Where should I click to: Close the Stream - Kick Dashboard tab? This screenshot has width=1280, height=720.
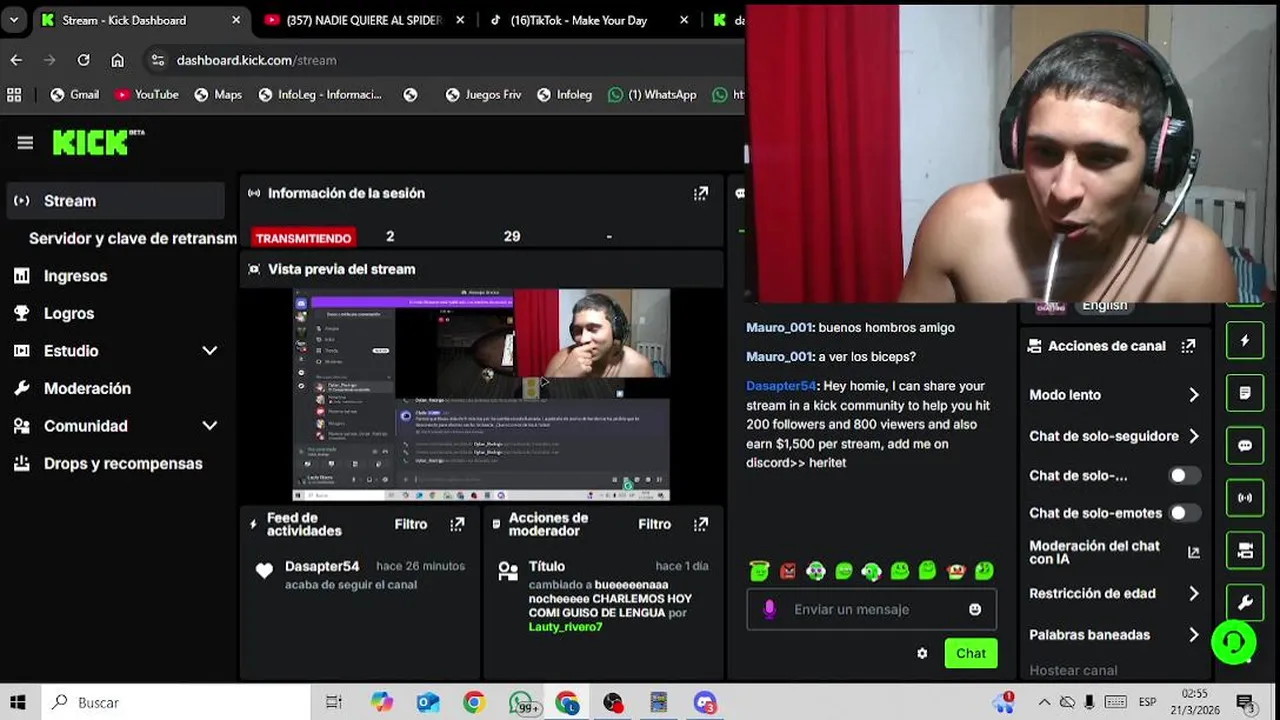point(236,20)
